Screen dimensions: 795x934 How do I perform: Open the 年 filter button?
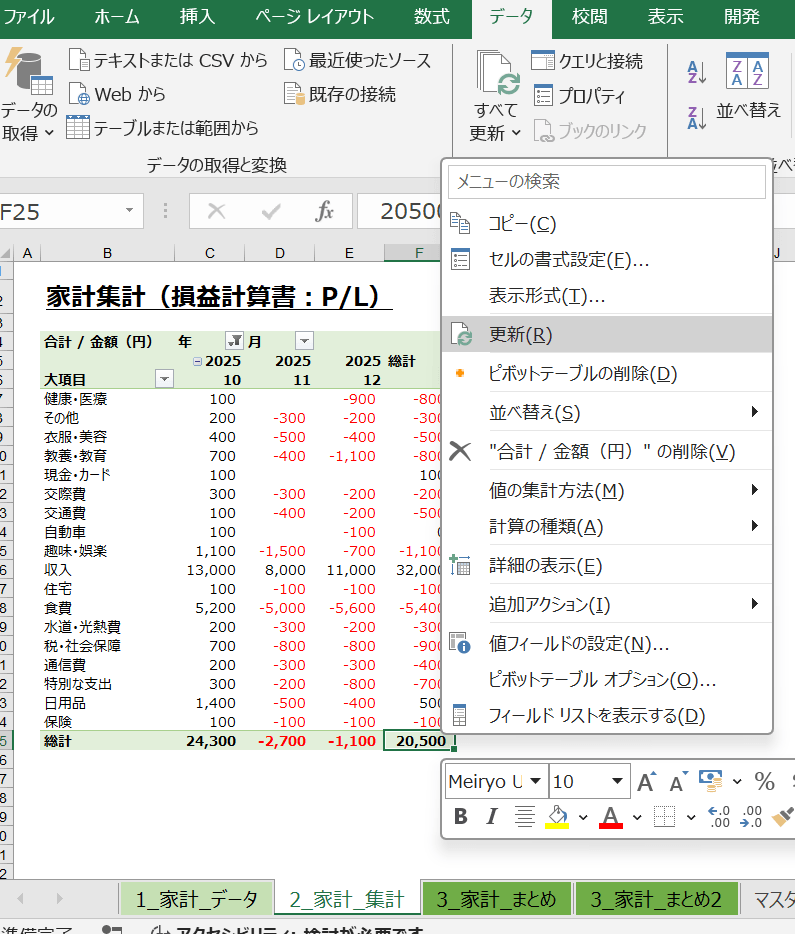pos(234,341)
